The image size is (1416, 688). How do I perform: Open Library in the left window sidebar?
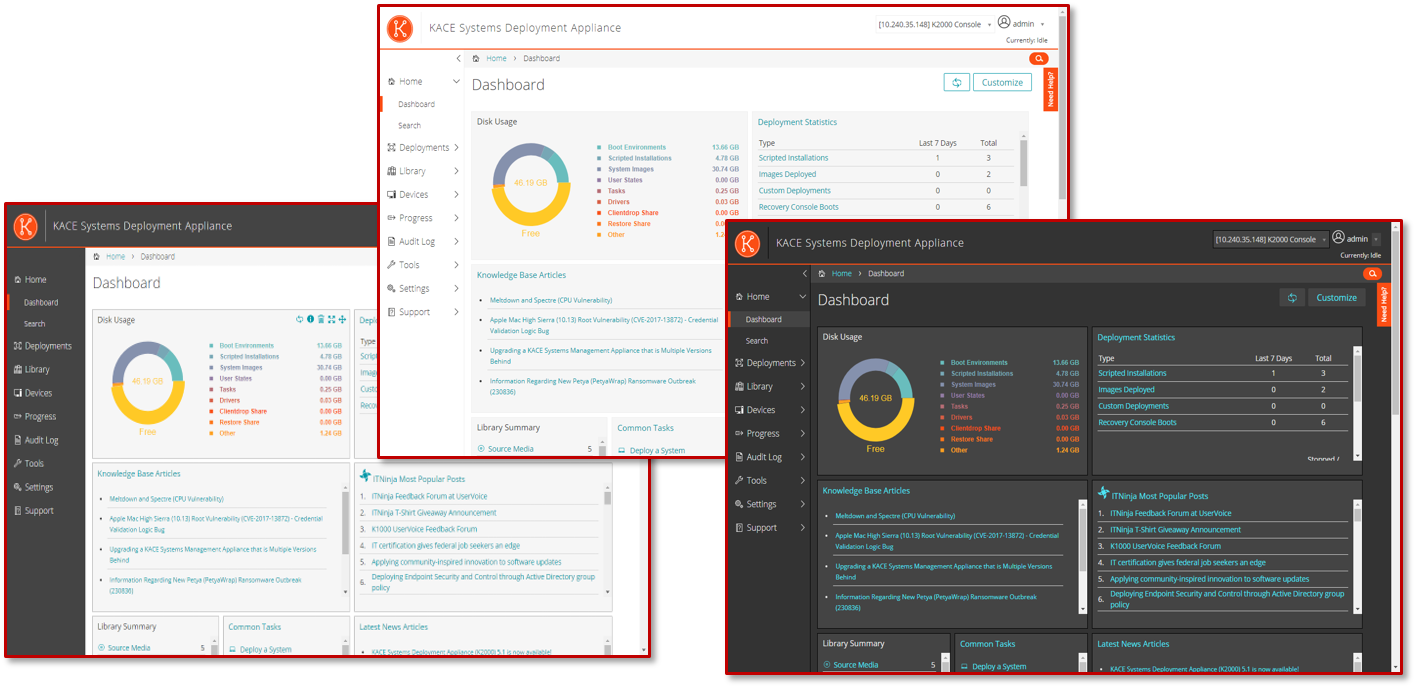[x=31, y=369]
